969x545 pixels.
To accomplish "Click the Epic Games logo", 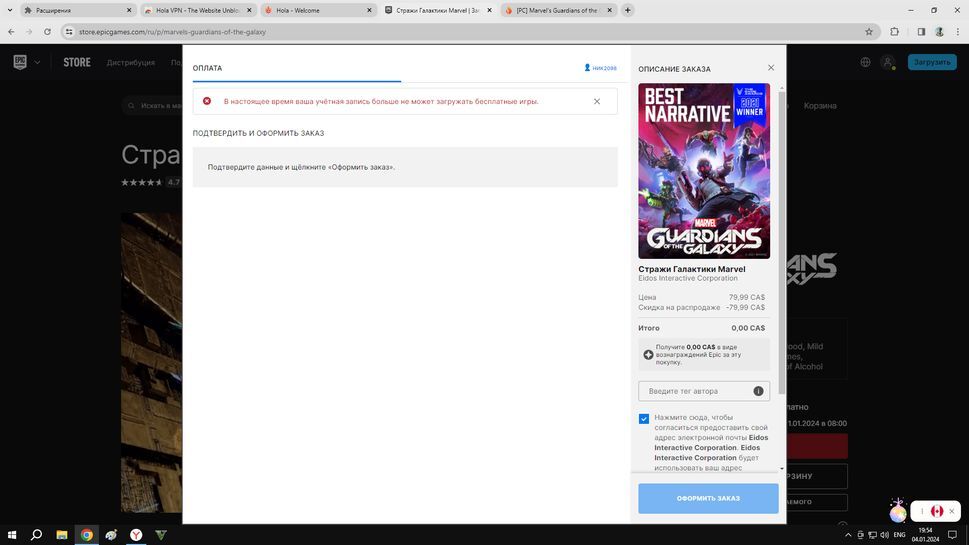I will coord(20,62).
